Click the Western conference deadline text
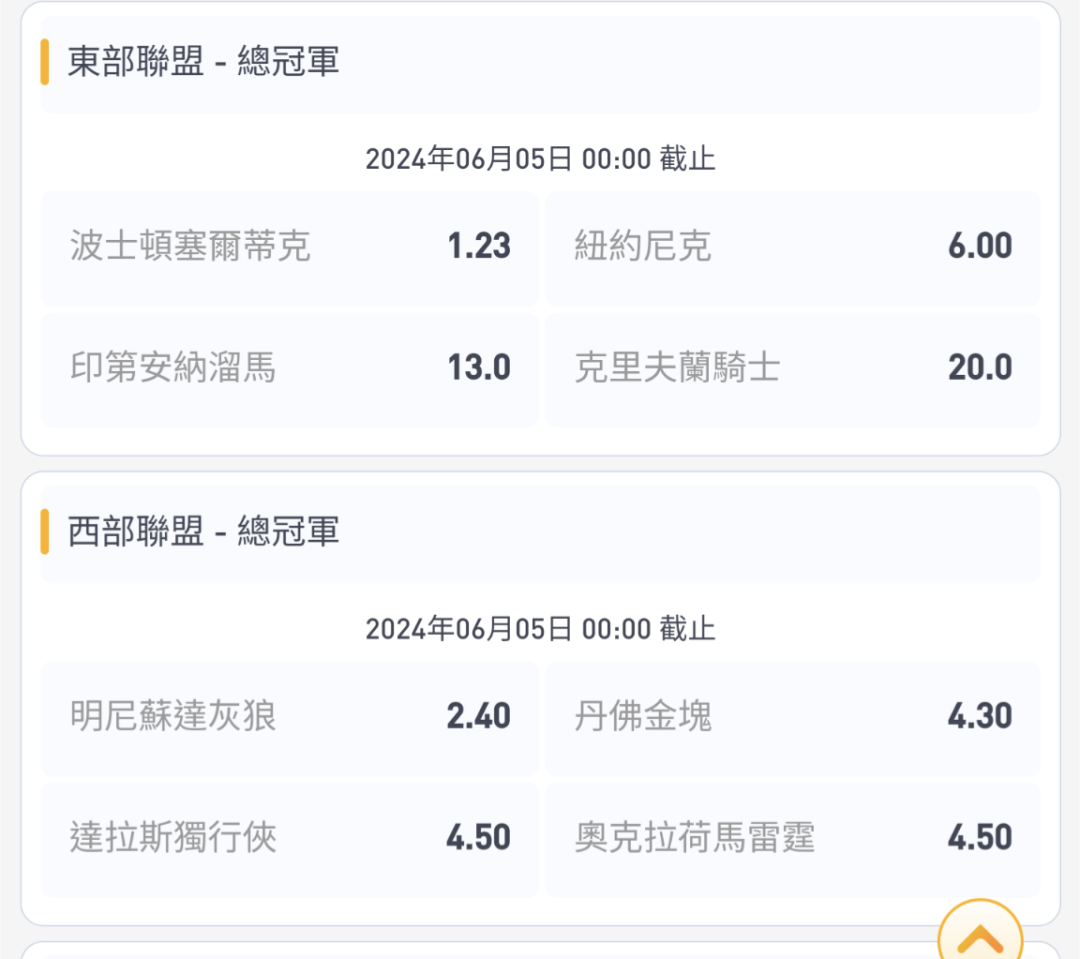Viewport: 1080px width, 959px height. (541, 628)
